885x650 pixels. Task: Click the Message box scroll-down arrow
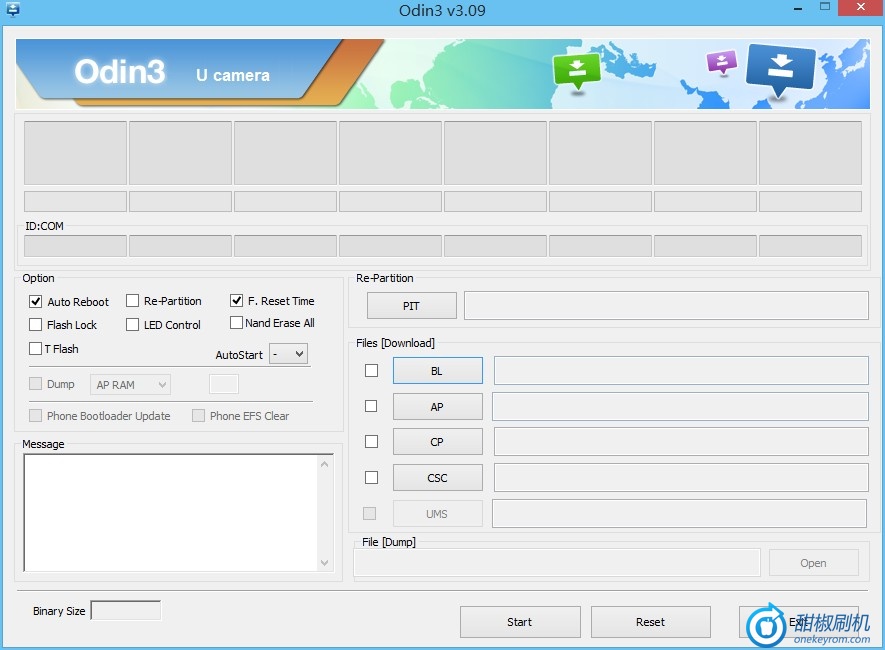pyautogui.click(x=325, y=563)
